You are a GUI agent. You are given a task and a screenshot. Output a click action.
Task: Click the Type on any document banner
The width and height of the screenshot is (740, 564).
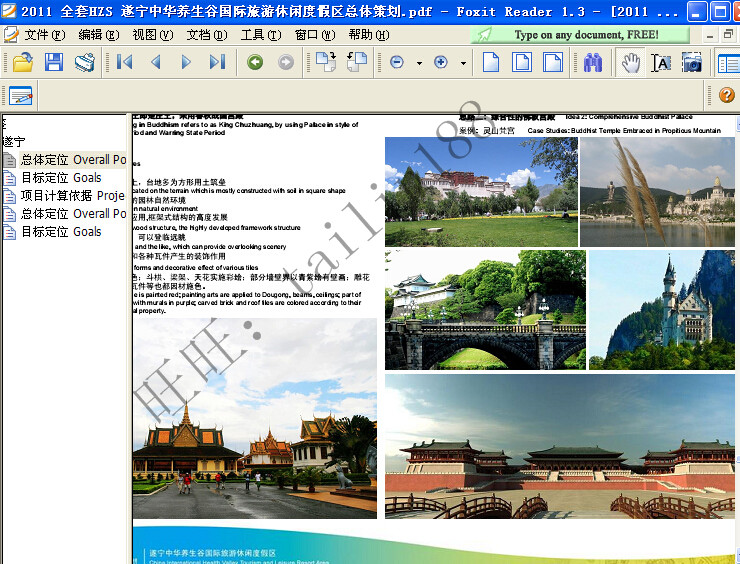click(x=580, y=34)
